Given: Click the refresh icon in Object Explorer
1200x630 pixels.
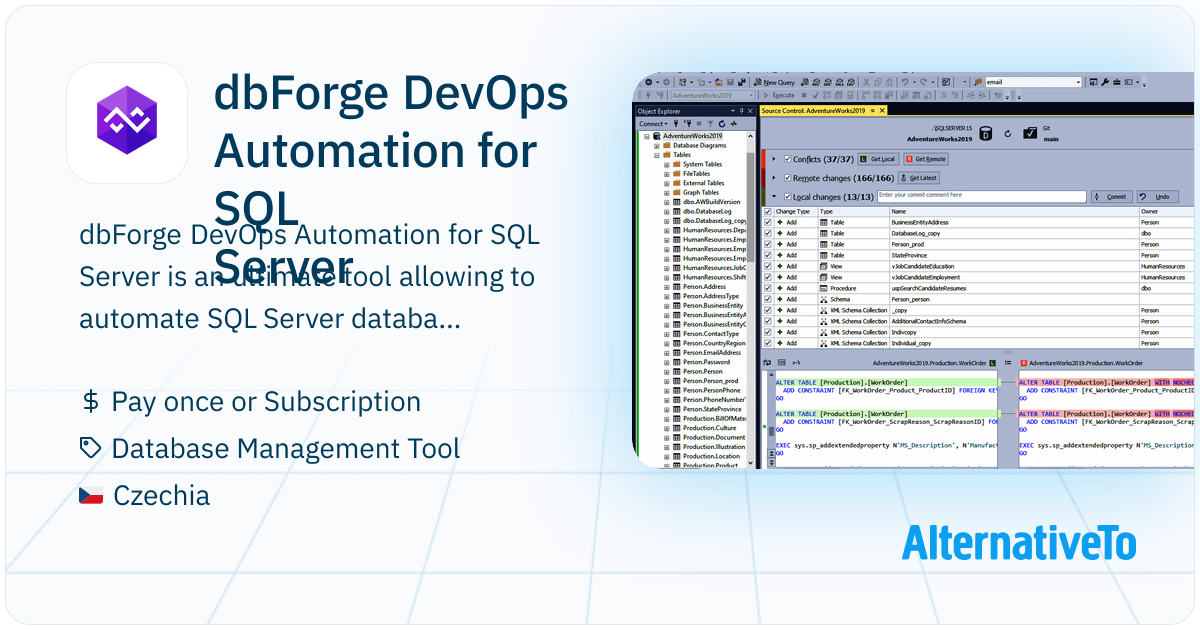Looking at the screenshot, I should click(721, 124).
